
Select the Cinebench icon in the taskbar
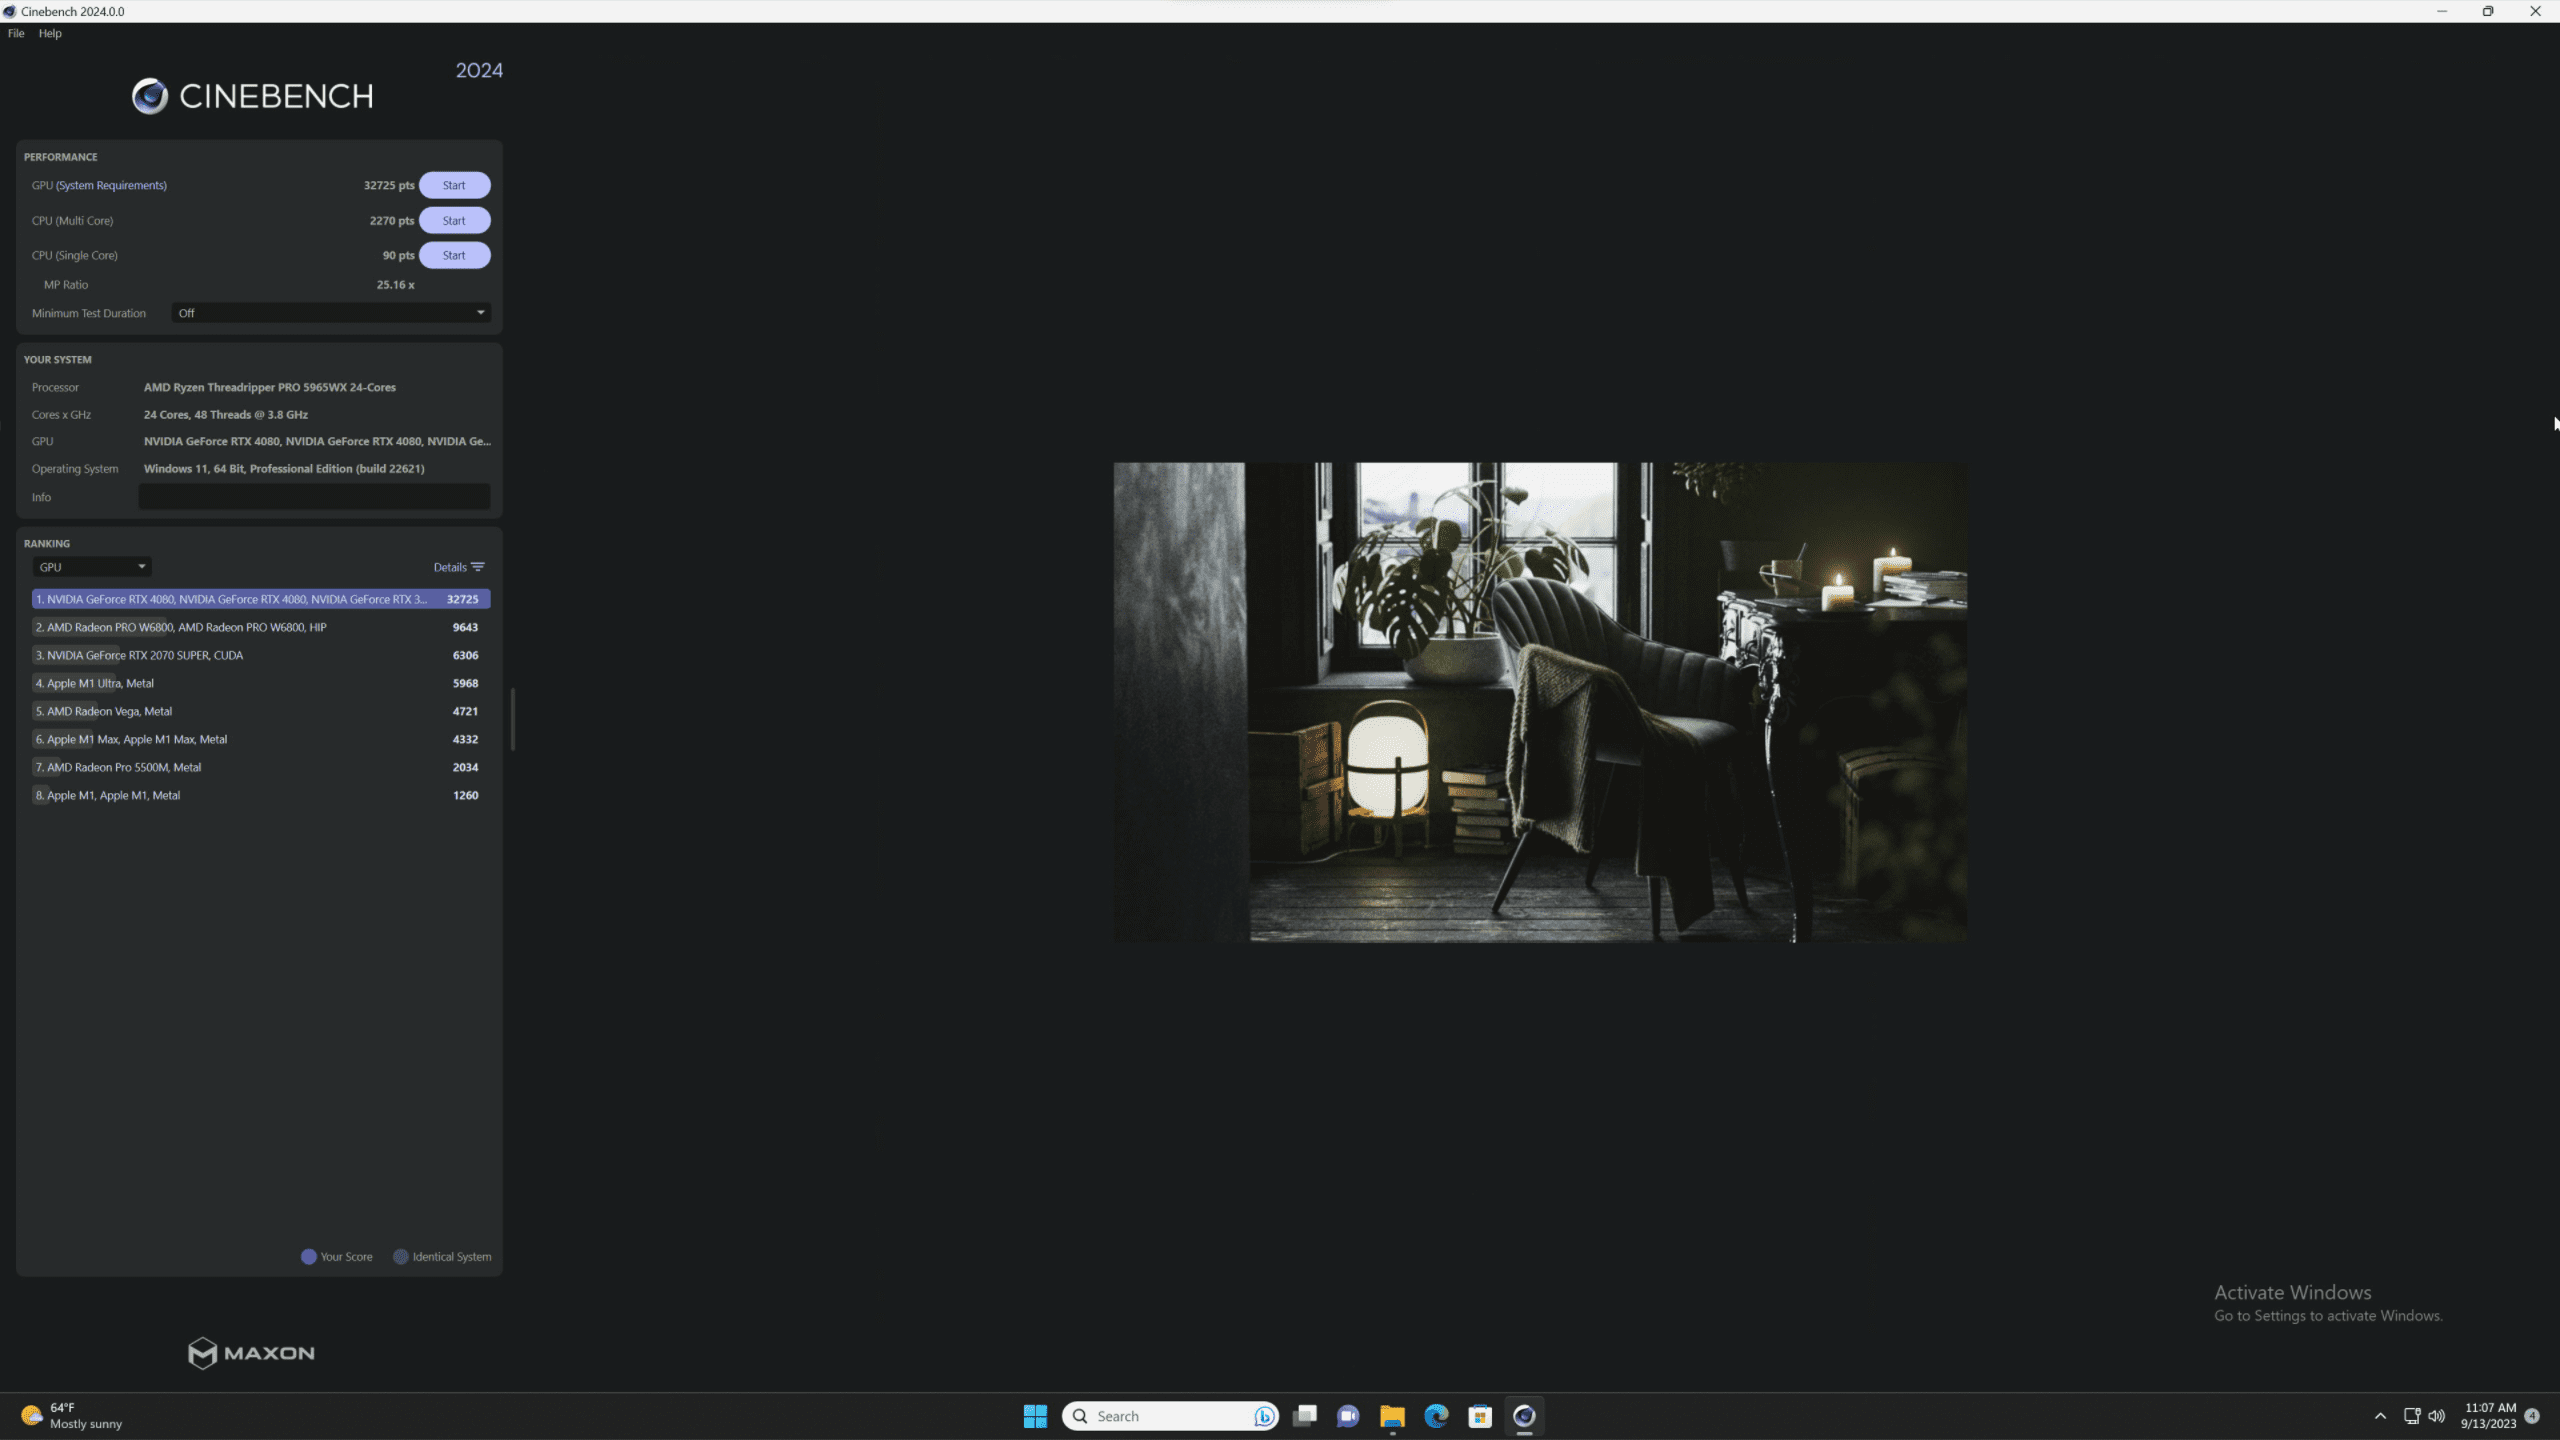click(1524, 1415)
